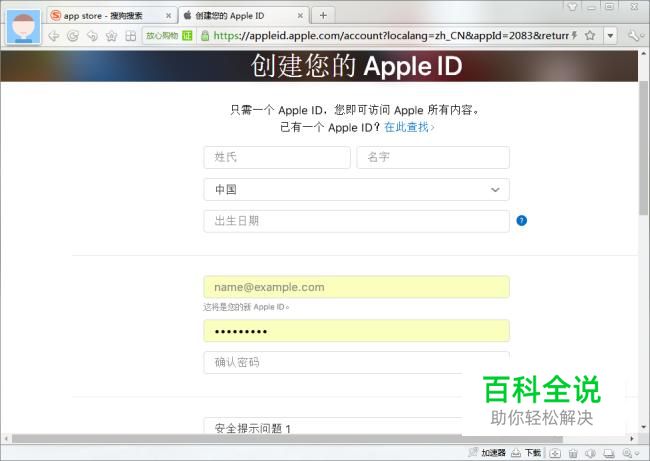Click the trash bin icon in status bar
This screenshot has height=461, width=650.
coord(573,453)
